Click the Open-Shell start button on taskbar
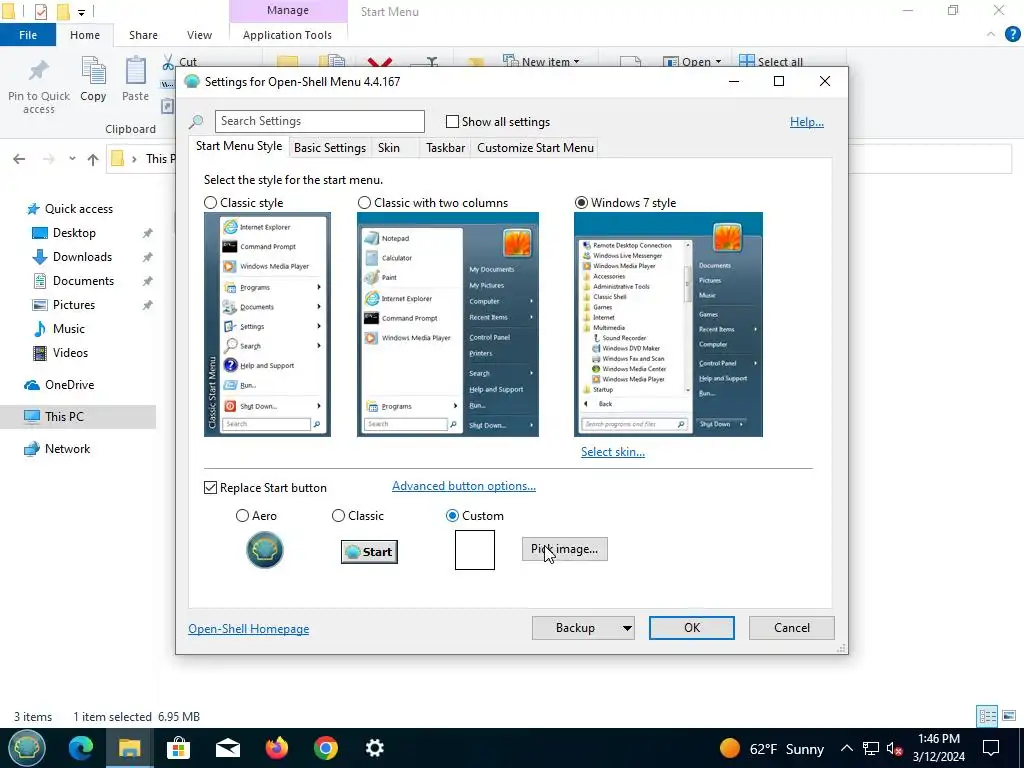The image size is (1024, 768). 26,748
